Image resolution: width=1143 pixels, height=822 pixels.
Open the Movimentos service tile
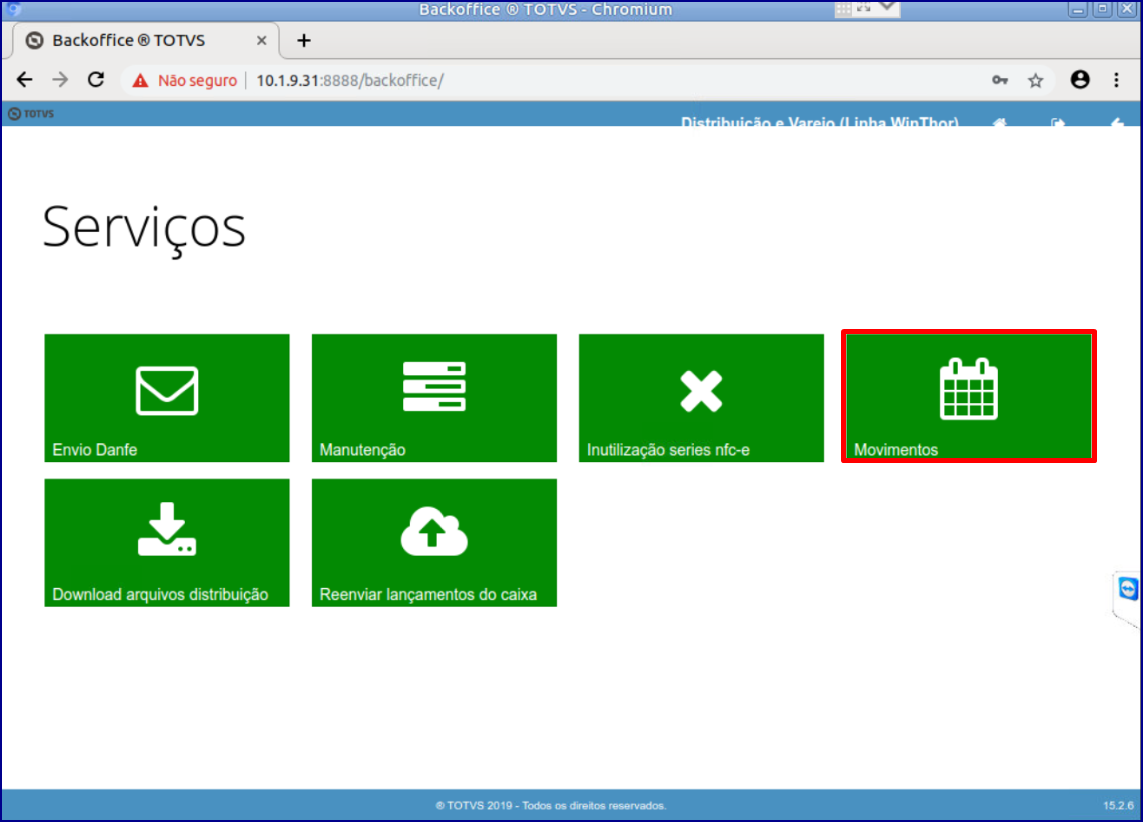(x=969, y=396)
